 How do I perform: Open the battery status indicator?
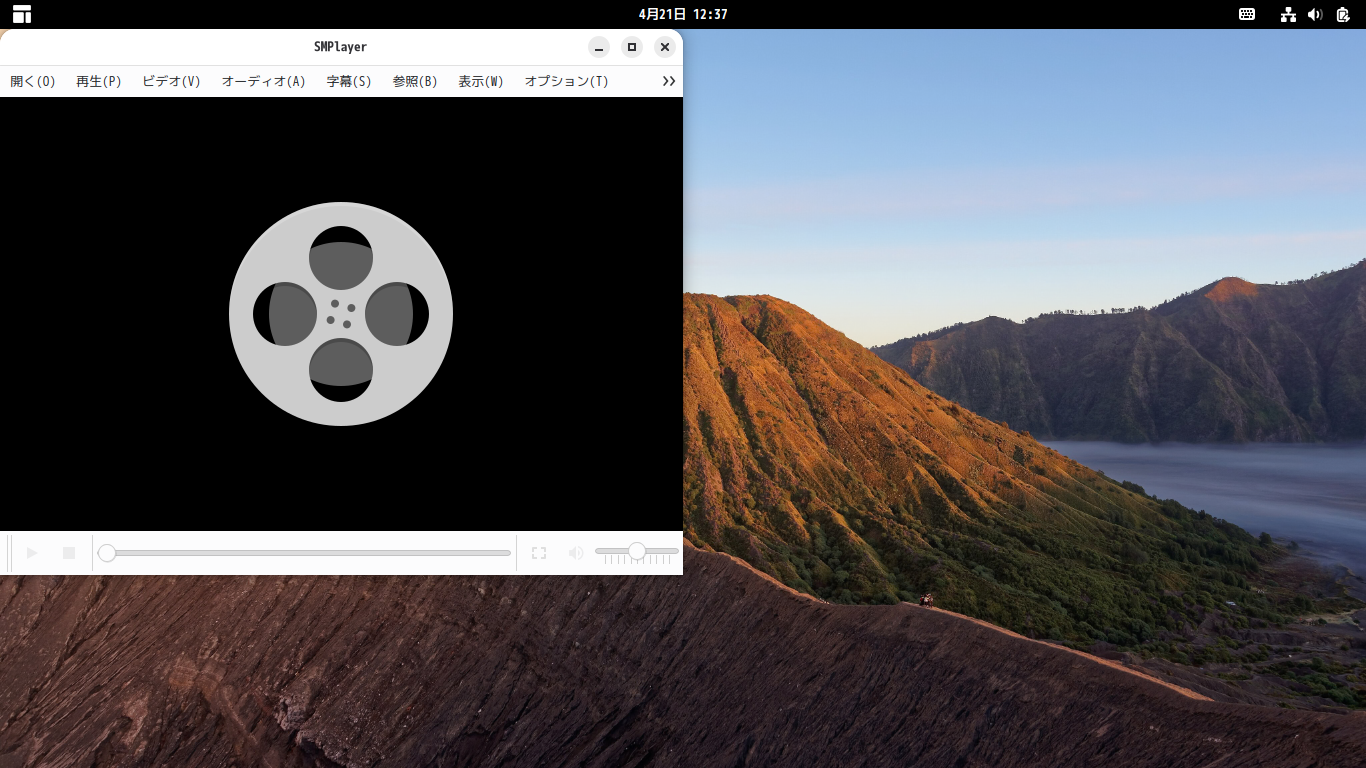tap(1344, 14)
